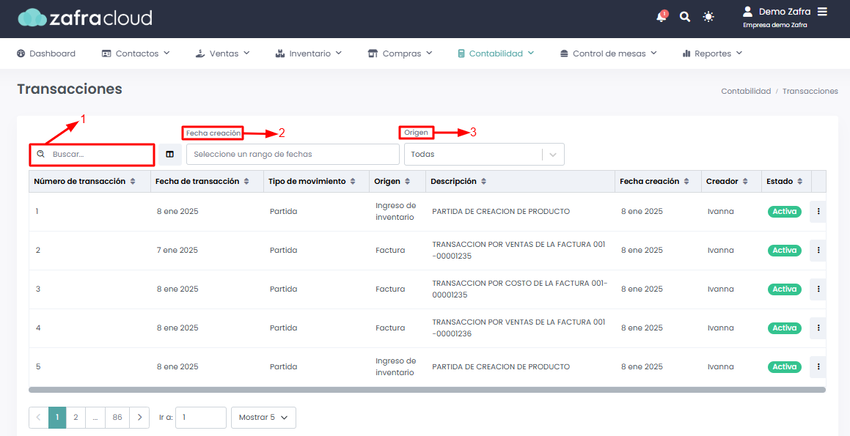850x436 pixels.
Task: Click the horizontal table scrollbar
Action: pyautogui.click(x=427, y=389)
